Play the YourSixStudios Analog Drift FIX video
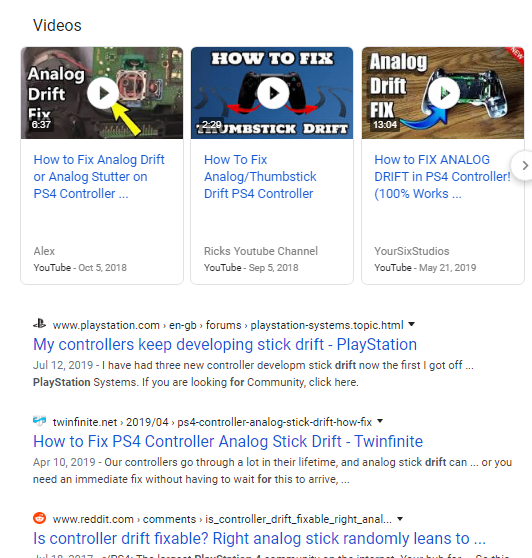The height and width of the screenshot is (558, 532). coord(444,93)
